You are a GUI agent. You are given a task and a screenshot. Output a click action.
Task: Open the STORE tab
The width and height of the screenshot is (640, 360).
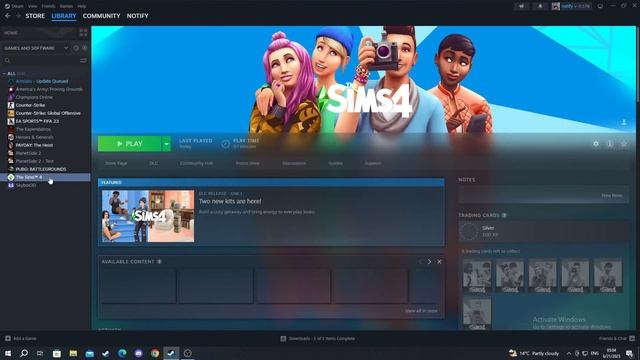click(35, 16)
